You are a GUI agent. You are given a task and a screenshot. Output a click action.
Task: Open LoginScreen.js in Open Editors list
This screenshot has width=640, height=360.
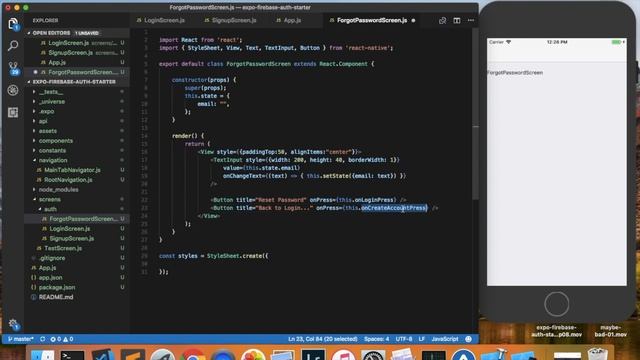[77, 43]
